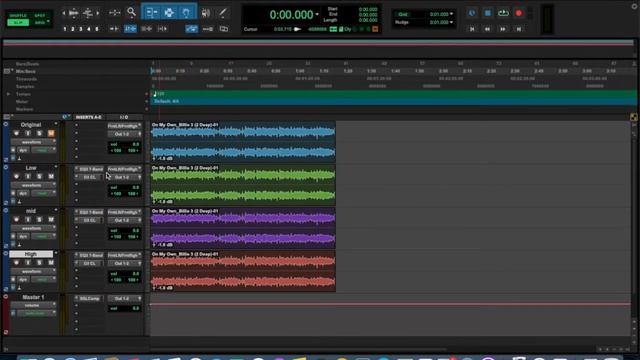Click the Cursor play triangle icon
Screen dimensions: 640x360
pyautogui.click(x=298, y=29)
